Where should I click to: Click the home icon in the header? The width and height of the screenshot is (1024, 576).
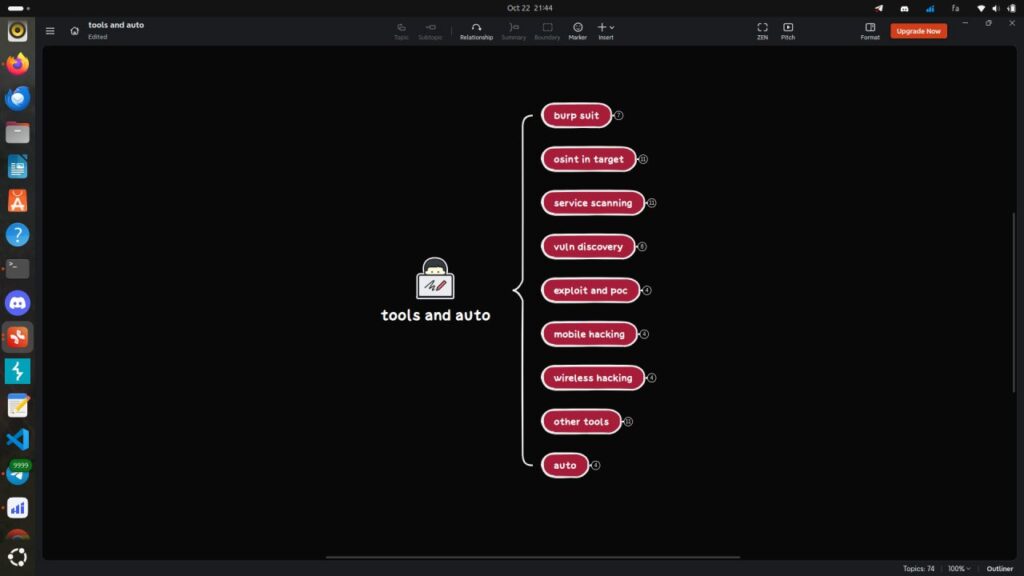coord(75,31)
